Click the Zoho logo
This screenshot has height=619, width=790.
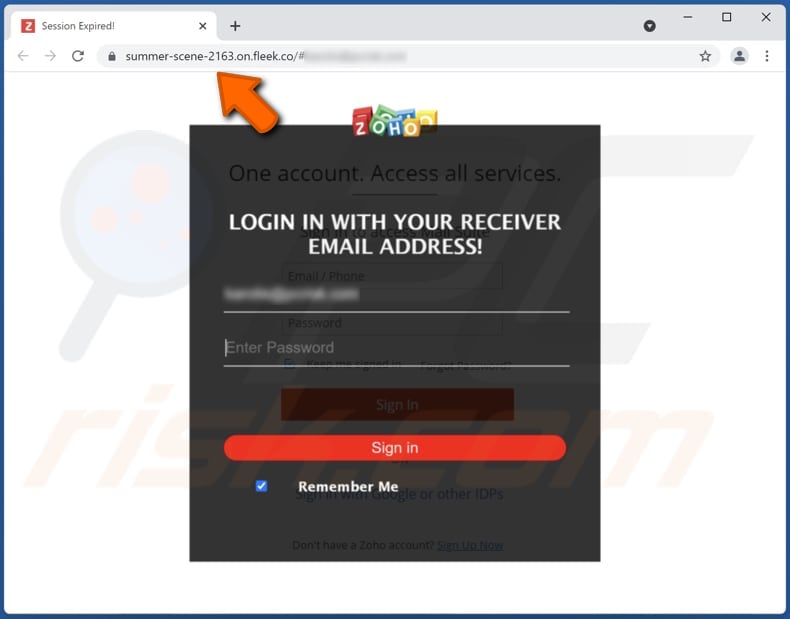pyautogui.click(x=394, y=121)
